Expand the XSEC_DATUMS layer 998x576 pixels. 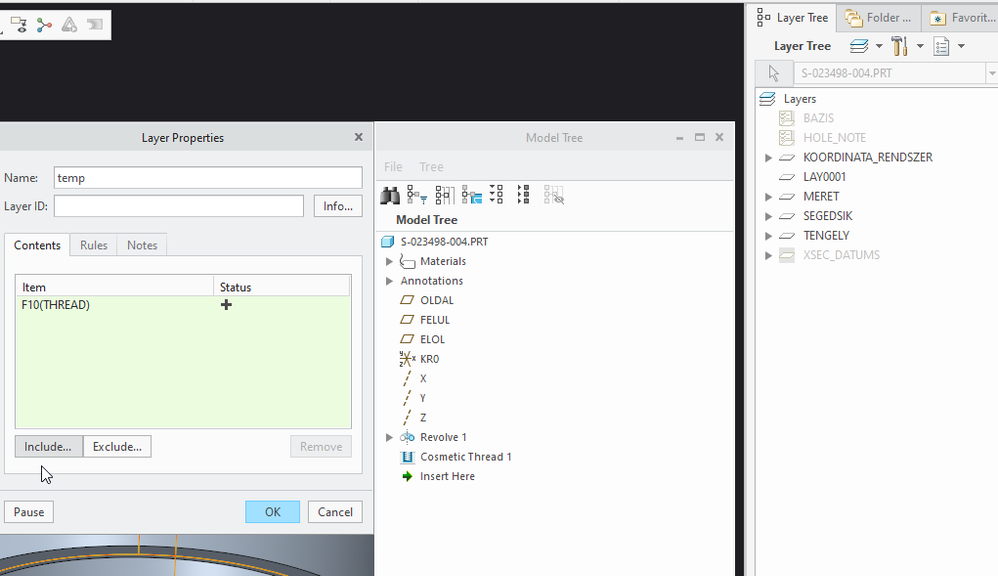[x=768, y=256]
